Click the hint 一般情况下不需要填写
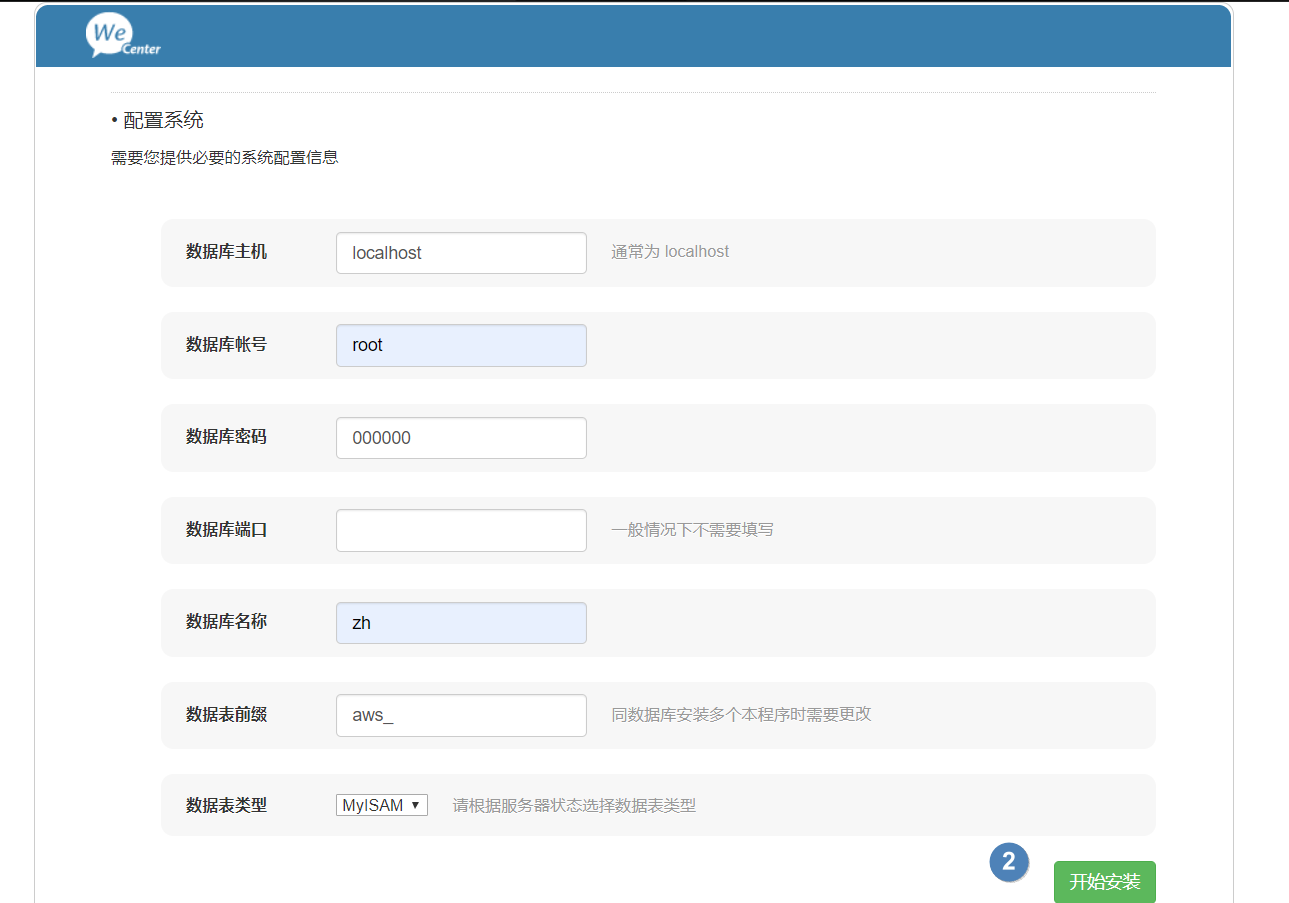This screenshot has width=1289, height=903. (692, 529)
